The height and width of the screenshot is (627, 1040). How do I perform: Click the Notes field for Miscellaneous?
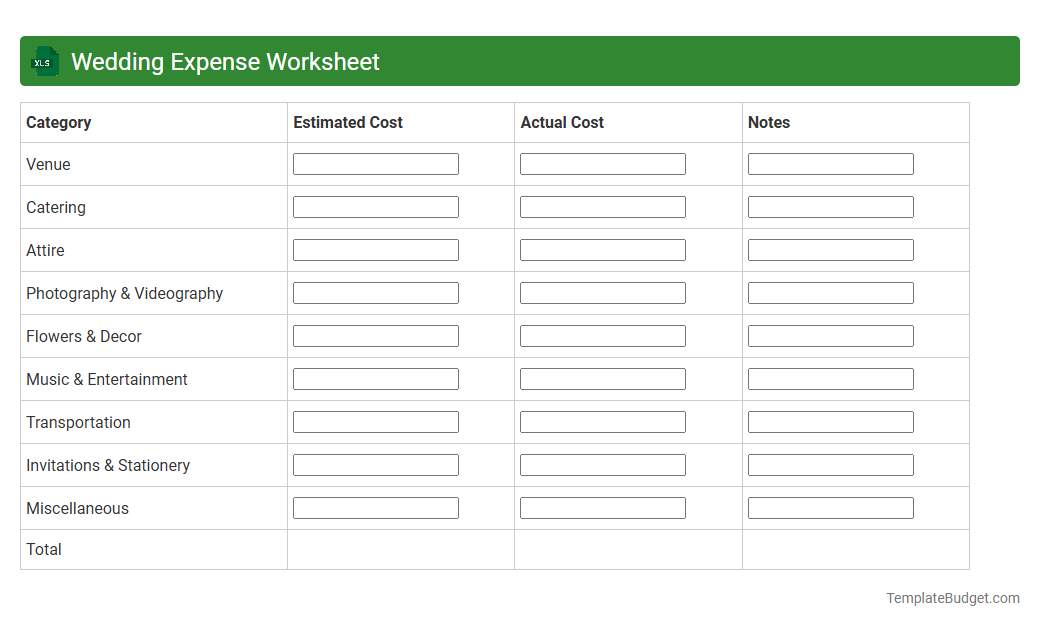click(x=830, y=507)
